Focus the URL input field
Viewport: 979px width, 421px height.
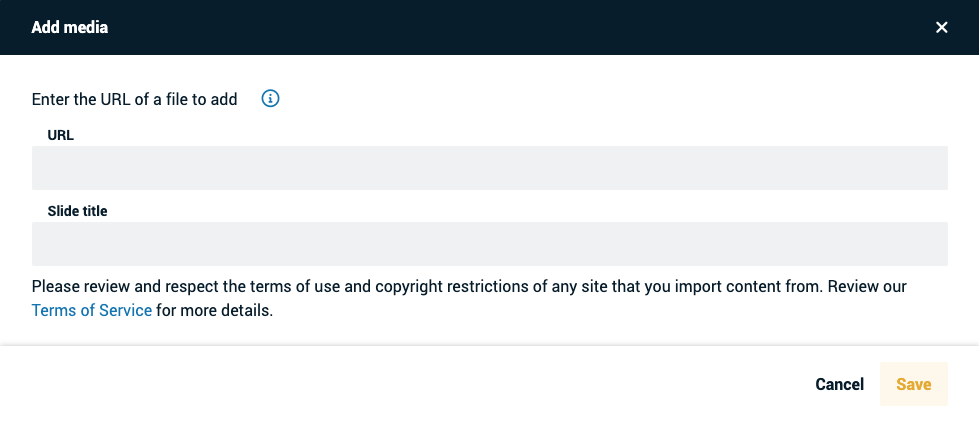[490, 168]
